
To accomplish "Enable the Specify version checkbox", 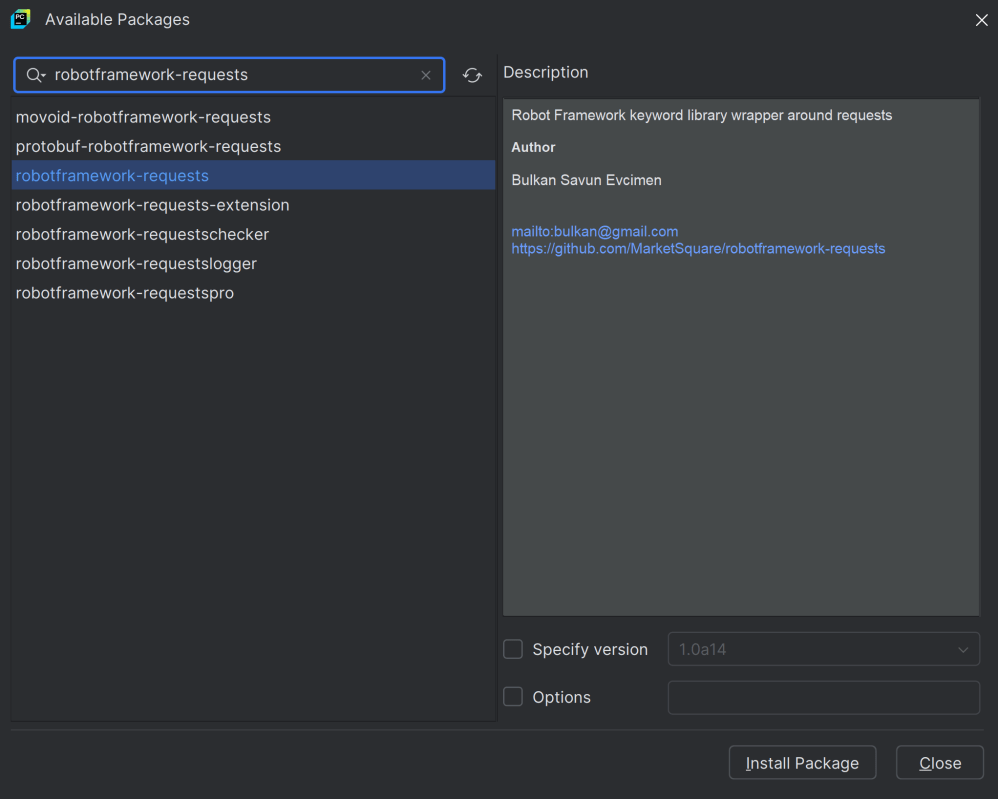I will 513,649.
